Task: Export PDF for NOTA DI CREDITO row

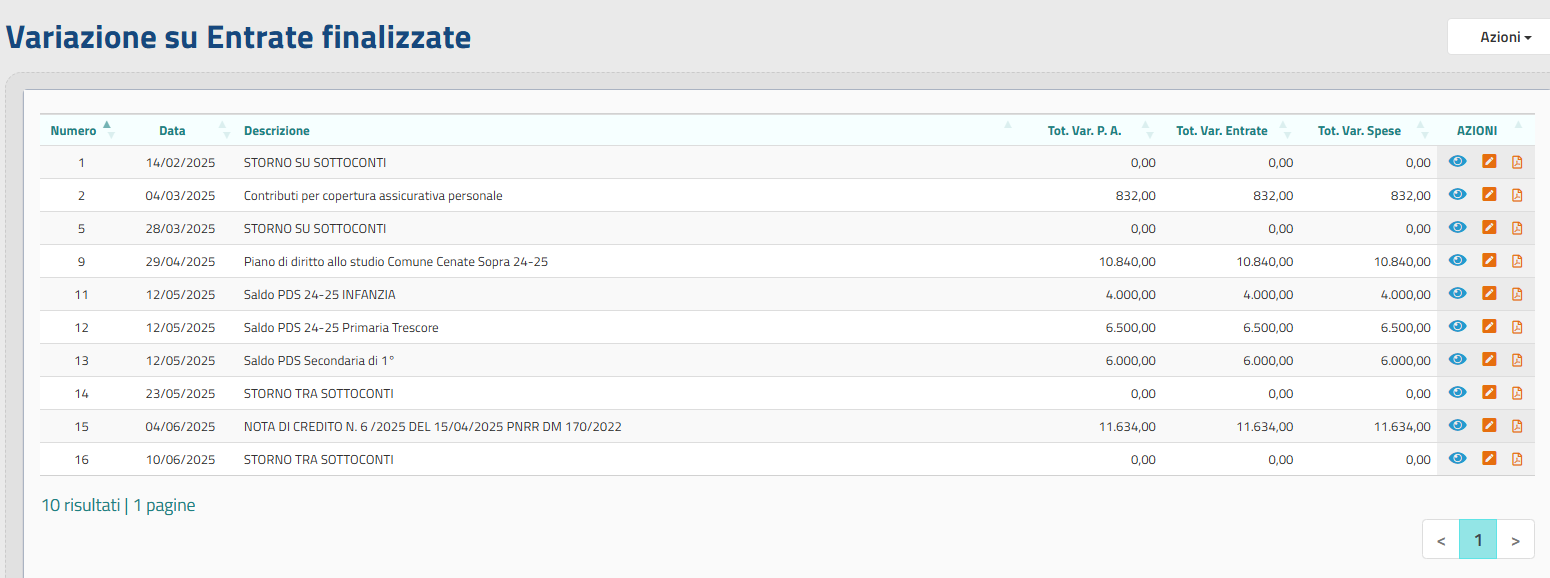Action: (1517, 426)
